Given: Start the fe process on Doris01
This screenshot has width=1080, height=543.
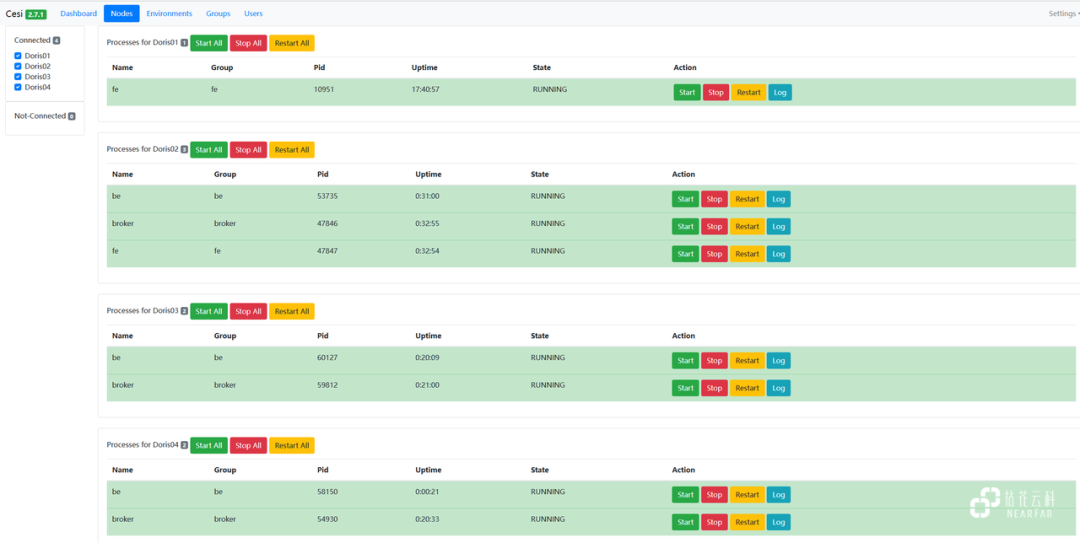Looking at the screenshot, I should click(687, 92).
